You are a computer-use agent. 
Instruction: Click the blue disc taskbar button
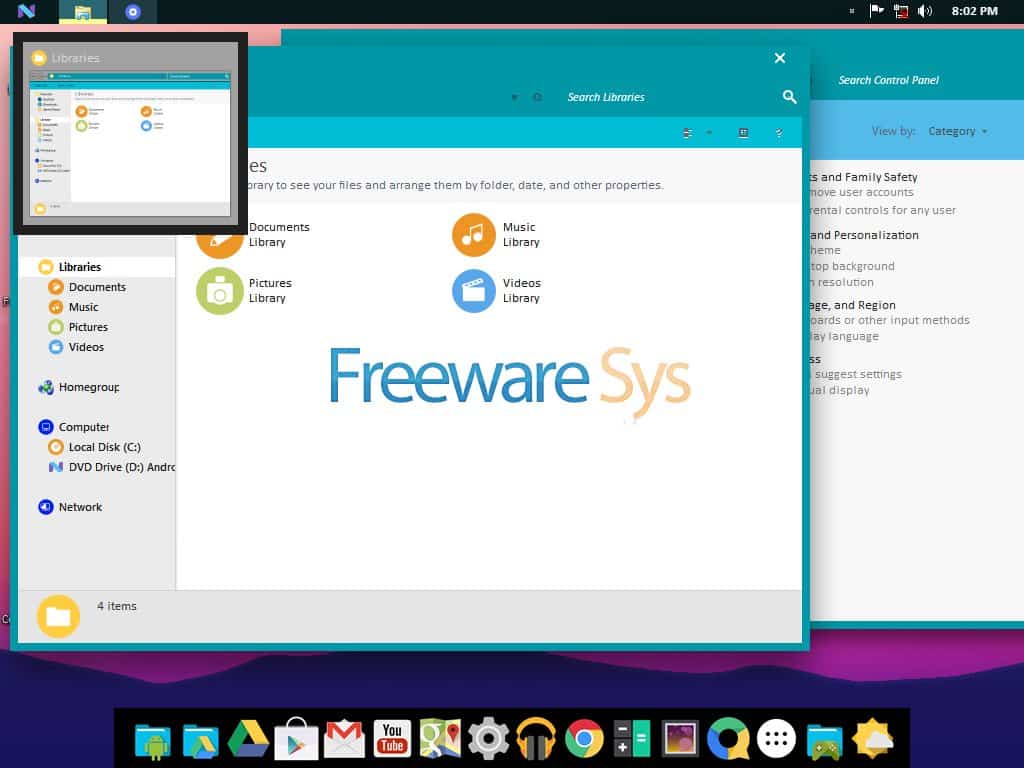point(133,12)
